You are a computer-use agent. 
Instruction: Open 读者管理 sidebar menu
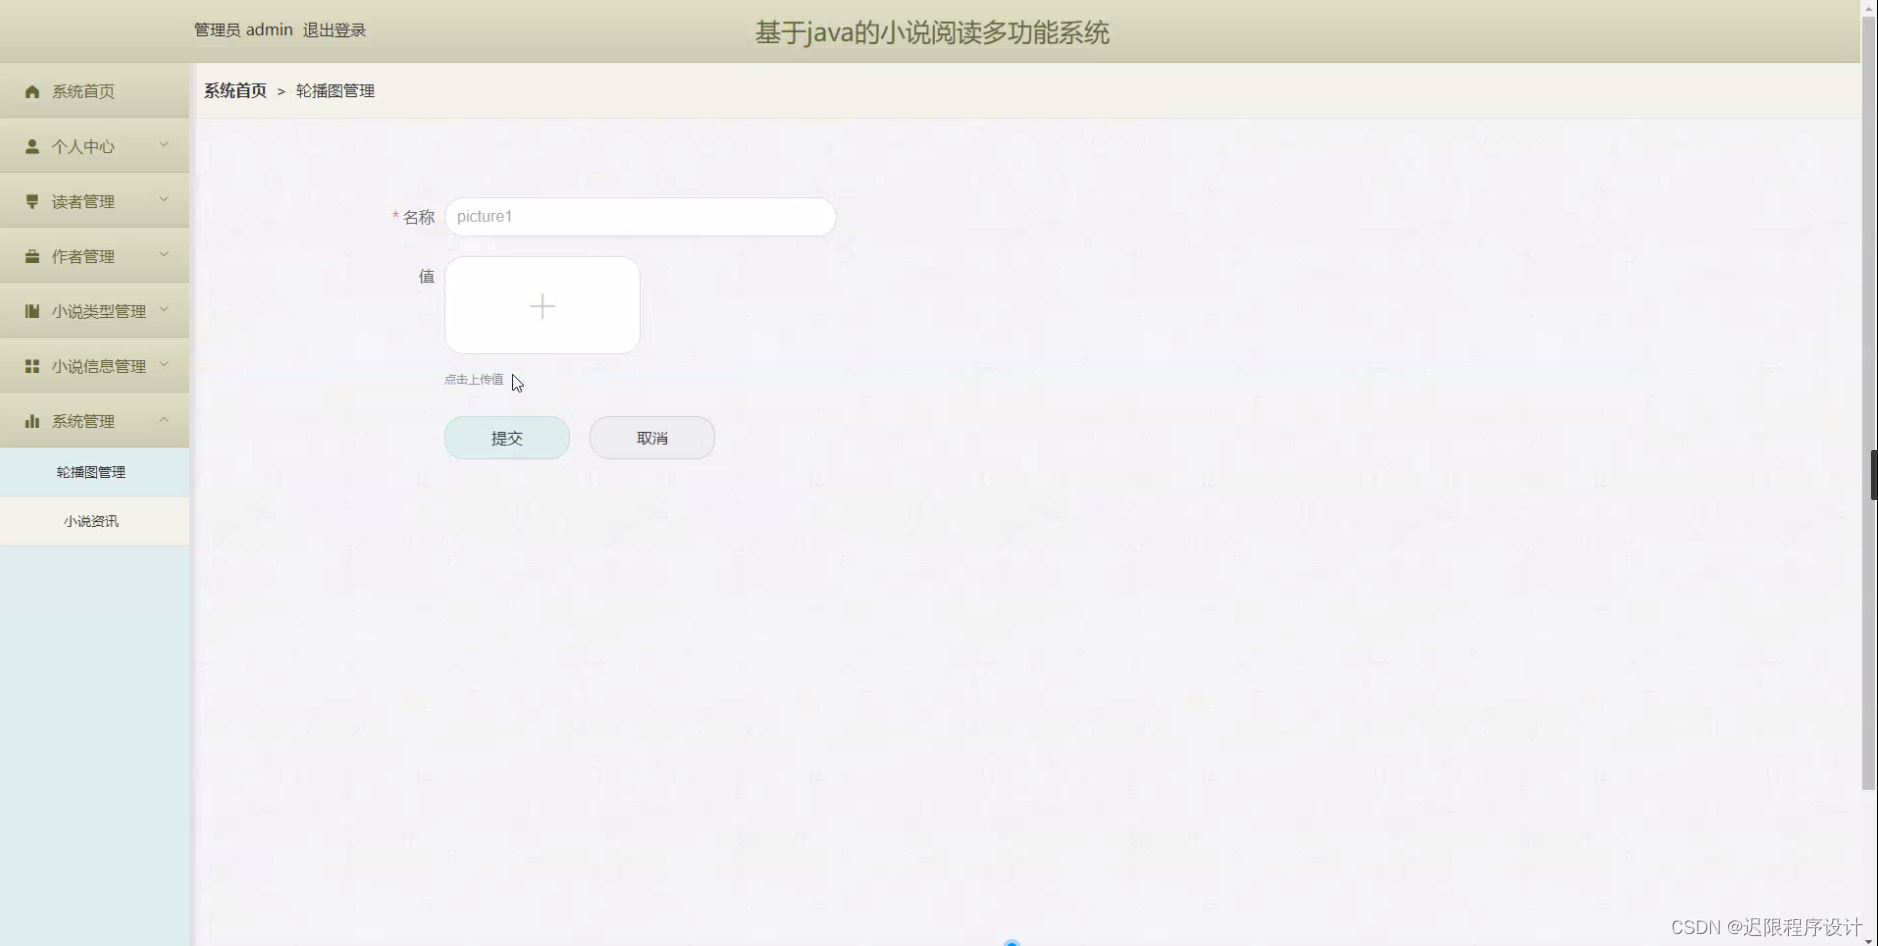point(95,201)
